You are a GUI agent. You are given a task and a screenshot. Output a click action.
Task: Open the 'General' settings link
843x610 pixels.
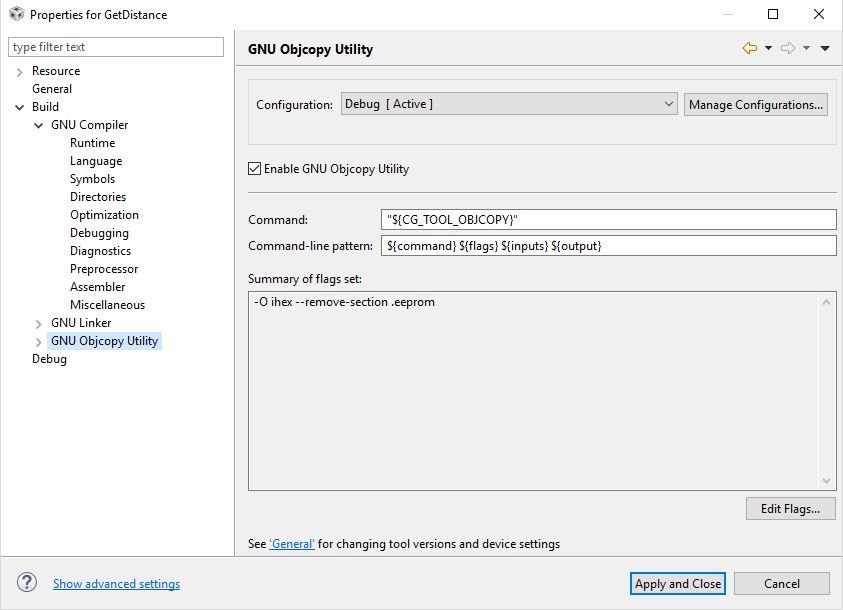[292, 544]
